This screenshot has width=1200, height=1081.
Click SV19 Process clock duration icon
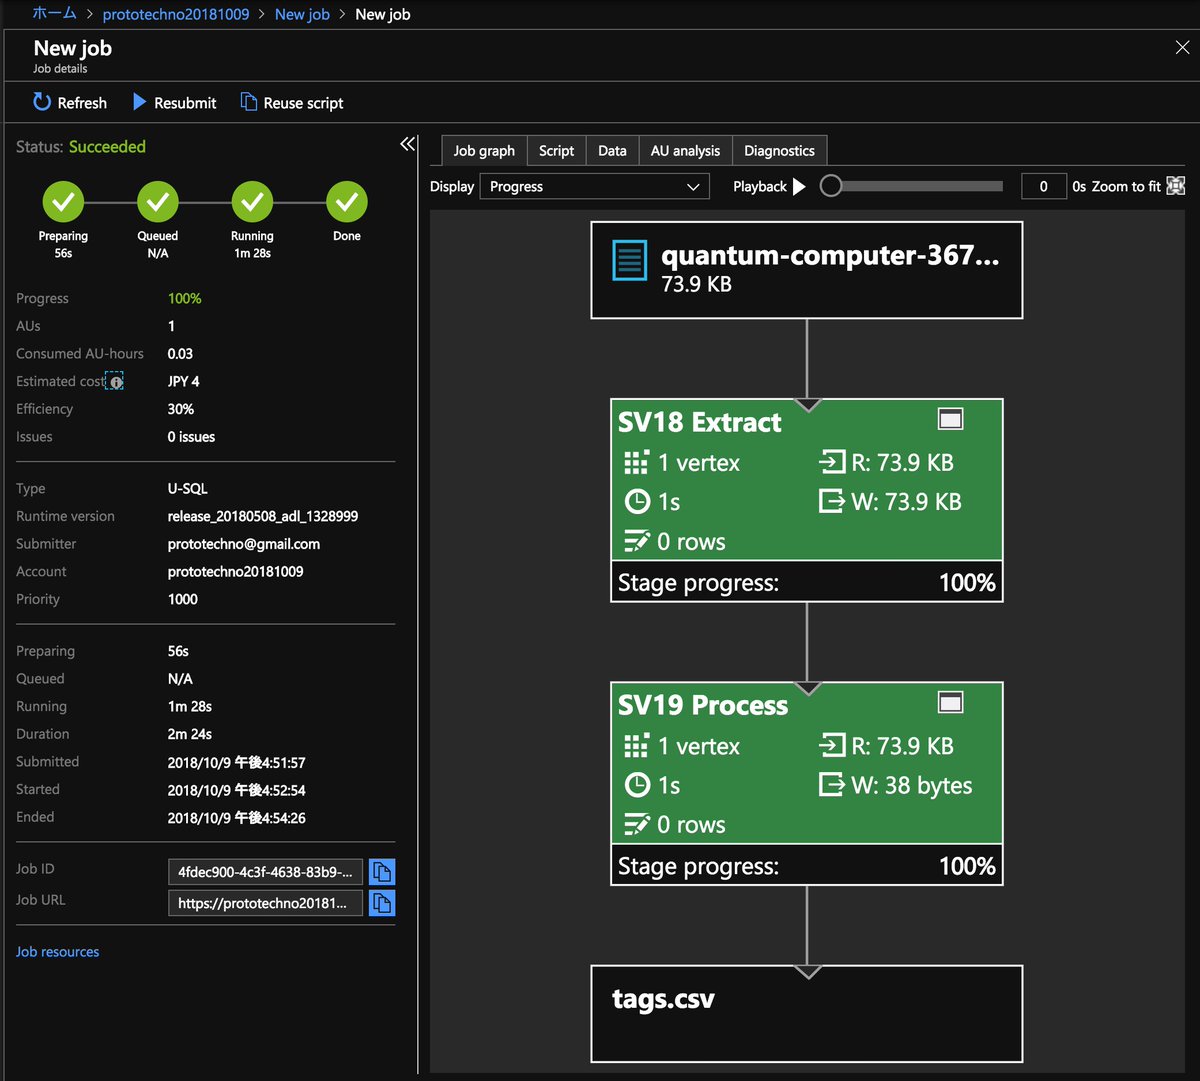[x=637, y=785]
